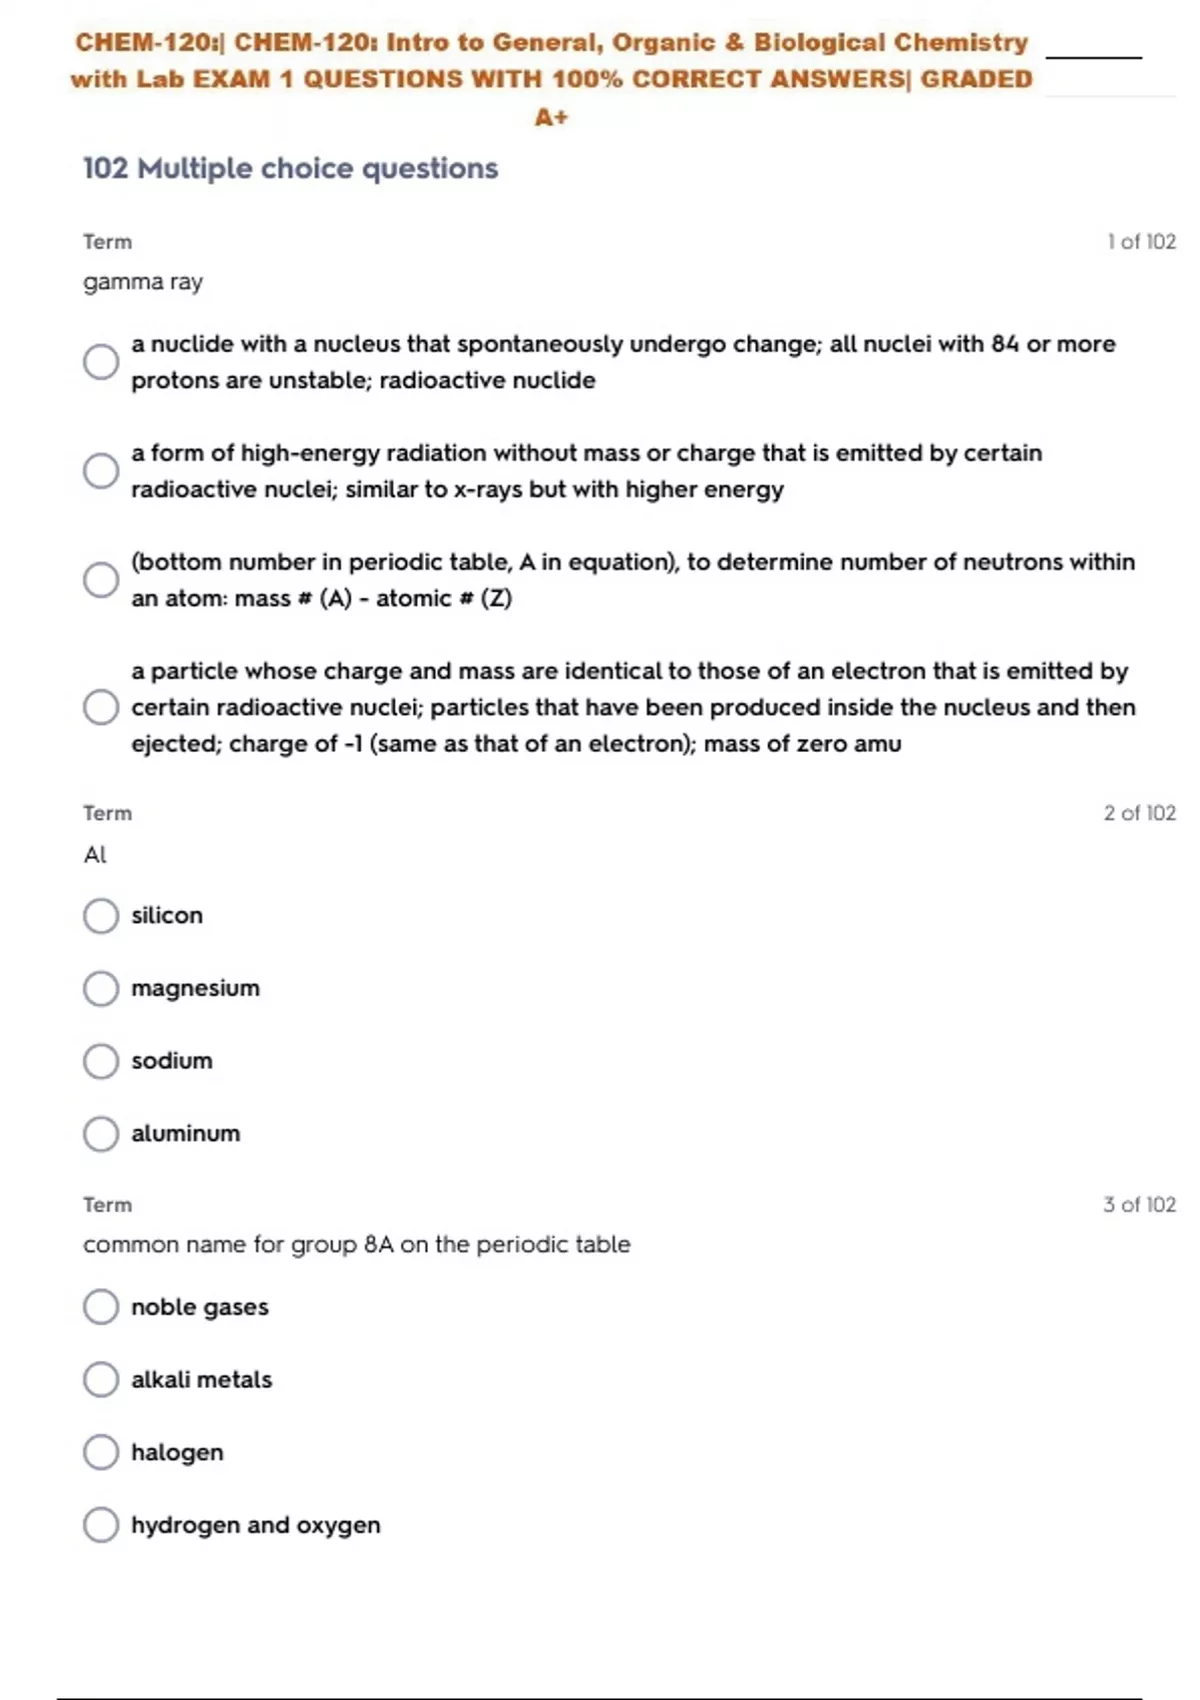Select the 'silicon' radio option
The height and width of the screenshot is (1700, 1200).
(101, 915)
